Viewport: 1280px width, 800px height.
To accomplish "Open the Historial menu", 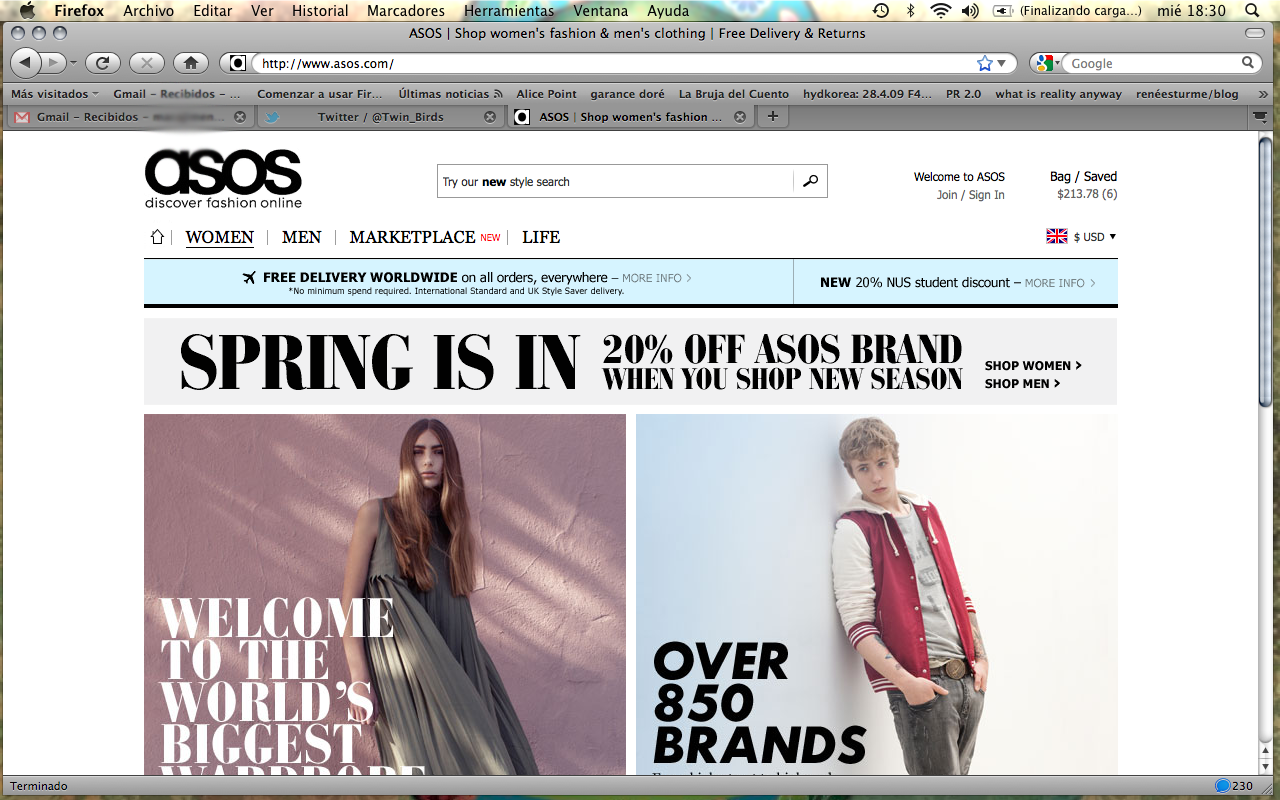I will pyautogui.click(x=320, y=11).
